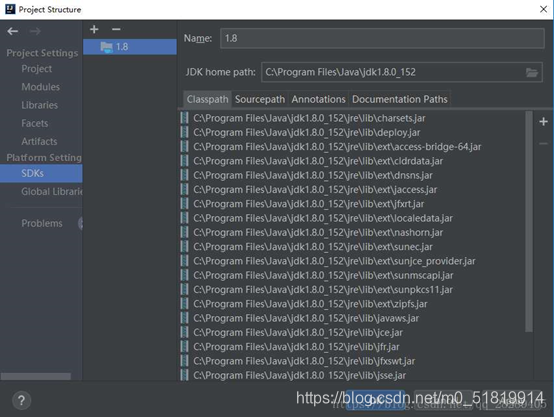Click the IntelliJ icon in the title bar
Image resolution: width=554 pixels, height=417 pixels.
pos(10,9)
